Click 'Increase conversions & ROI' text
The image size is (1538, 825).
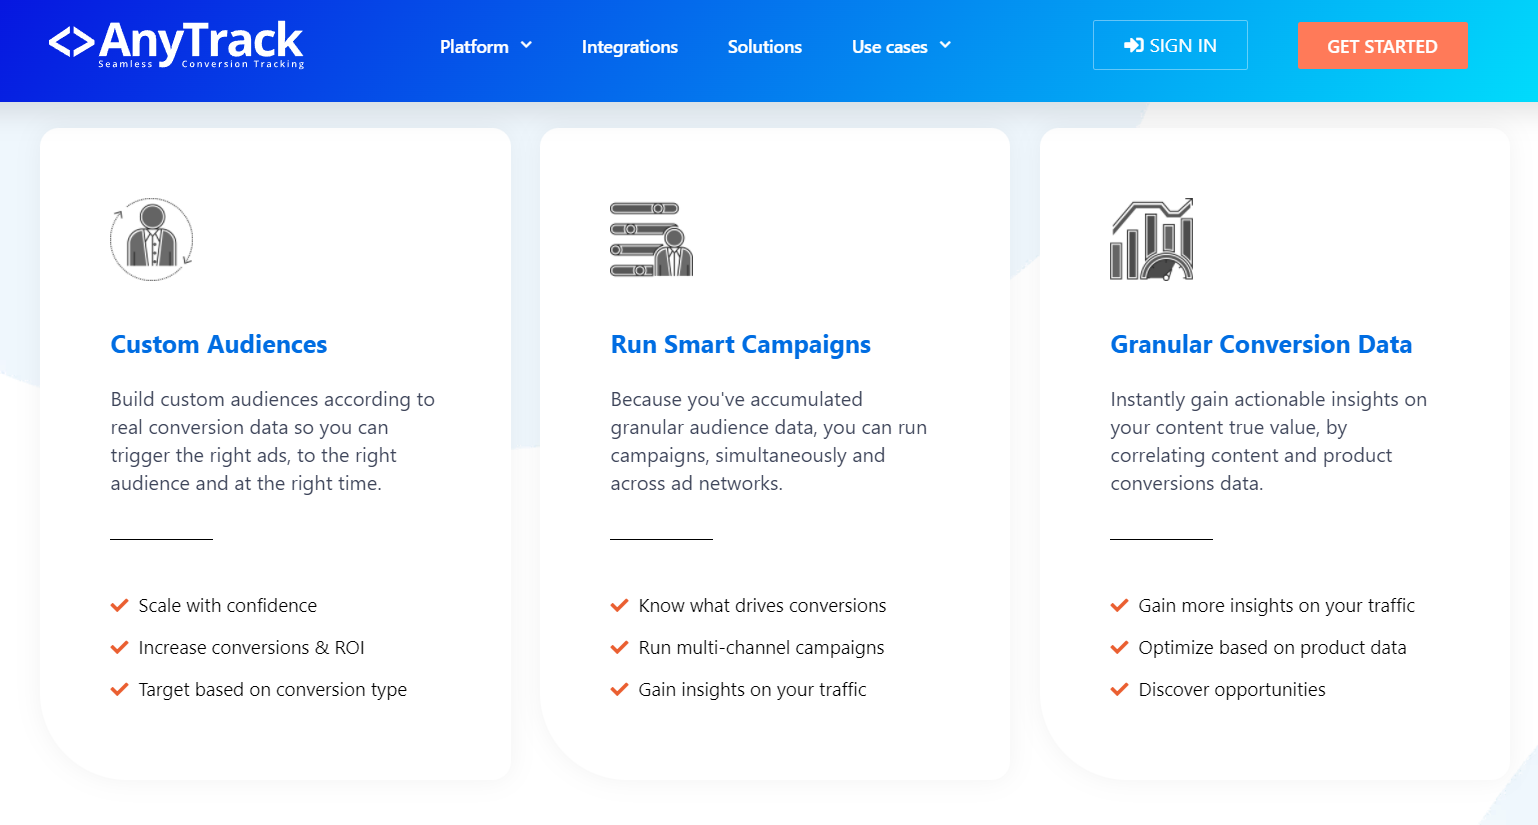(x=252, y=647)
